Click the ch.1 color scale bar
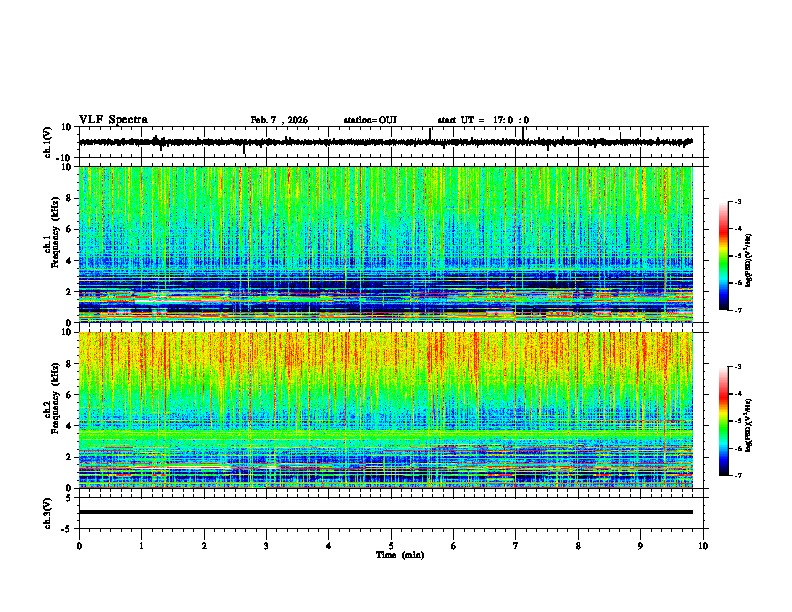 point(724,256)
